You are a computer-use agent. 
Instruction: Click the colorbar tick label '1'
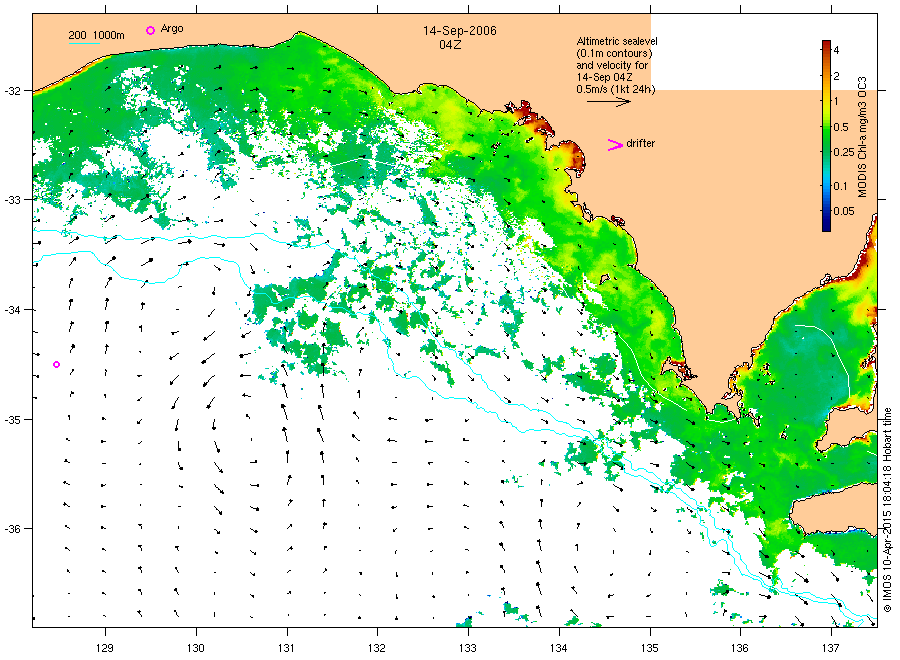tap(836, 101)
